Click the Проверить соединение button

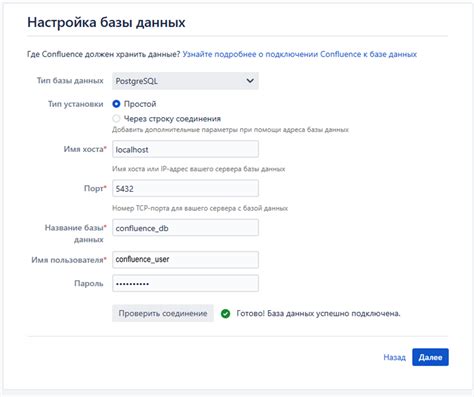tap(163, 313)
